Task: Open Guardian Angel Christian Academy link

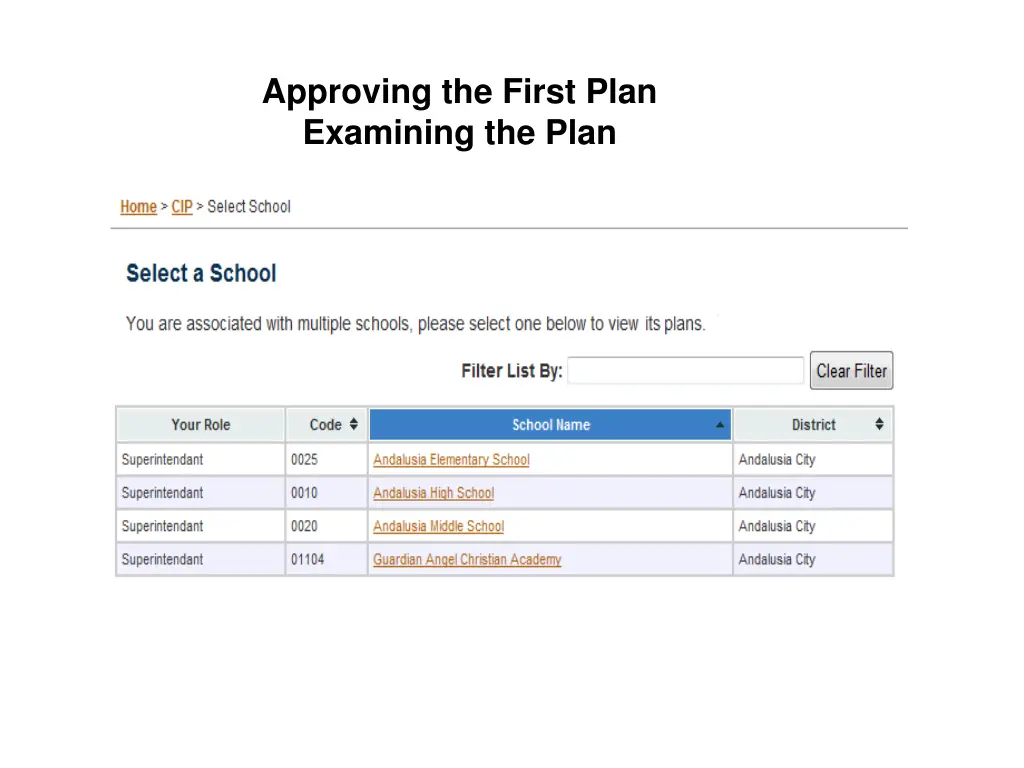Action: 467,560
